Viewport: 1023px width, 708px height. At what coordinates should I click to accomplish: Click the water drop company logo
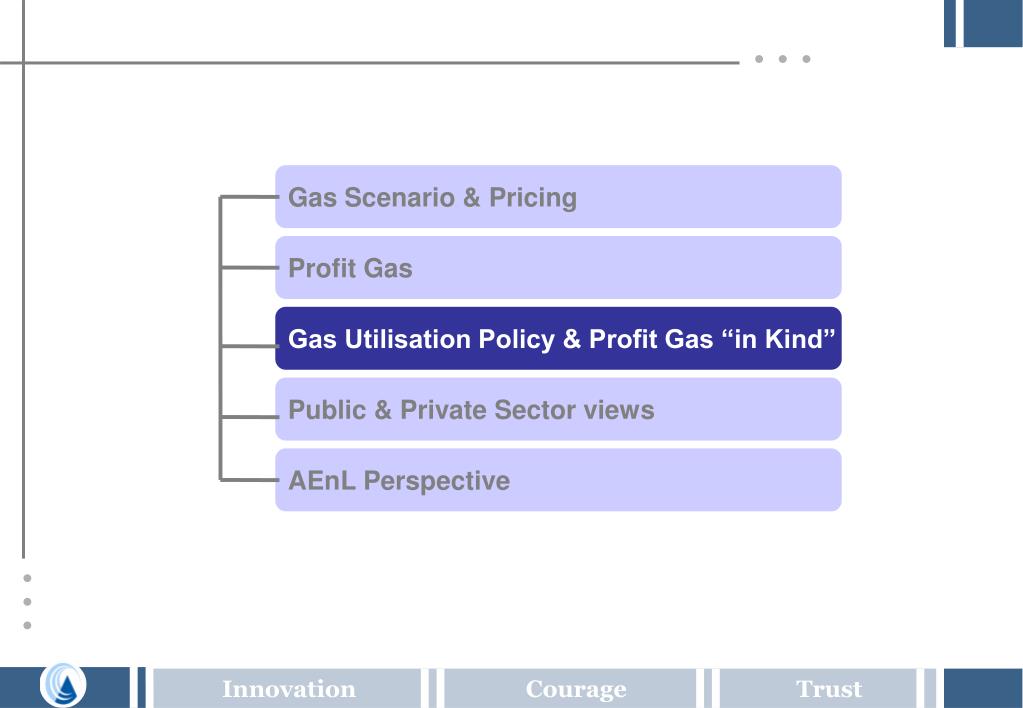pos(63,685)
